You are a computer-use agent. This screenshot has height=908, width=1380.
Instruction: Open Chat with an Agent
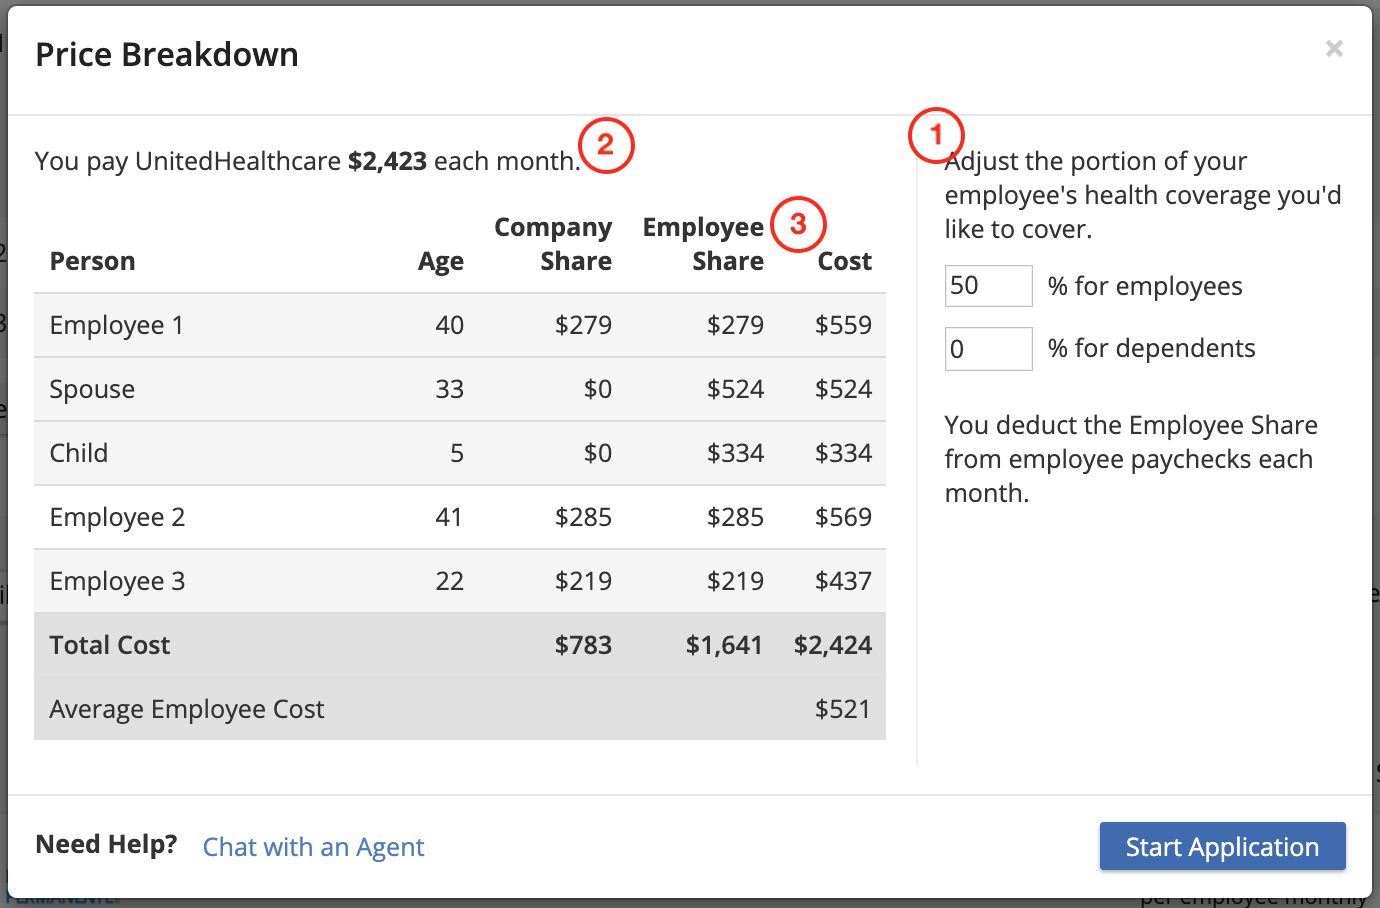[313, 847]
